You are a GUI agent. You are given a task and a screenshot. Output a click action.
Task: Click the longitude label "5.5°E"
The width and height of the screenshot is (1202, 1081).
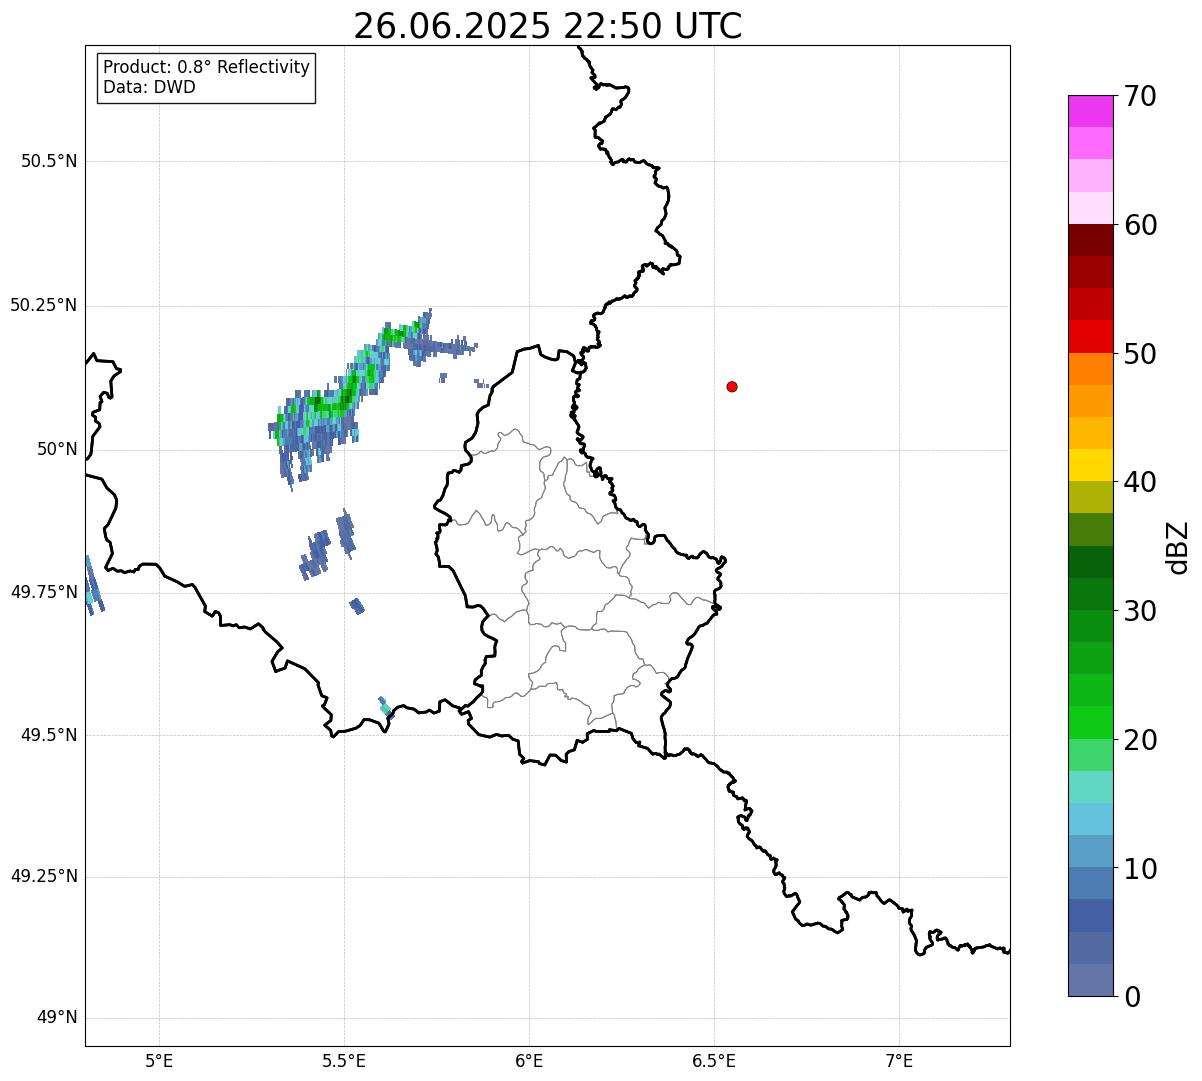(x=344, y=1060)
